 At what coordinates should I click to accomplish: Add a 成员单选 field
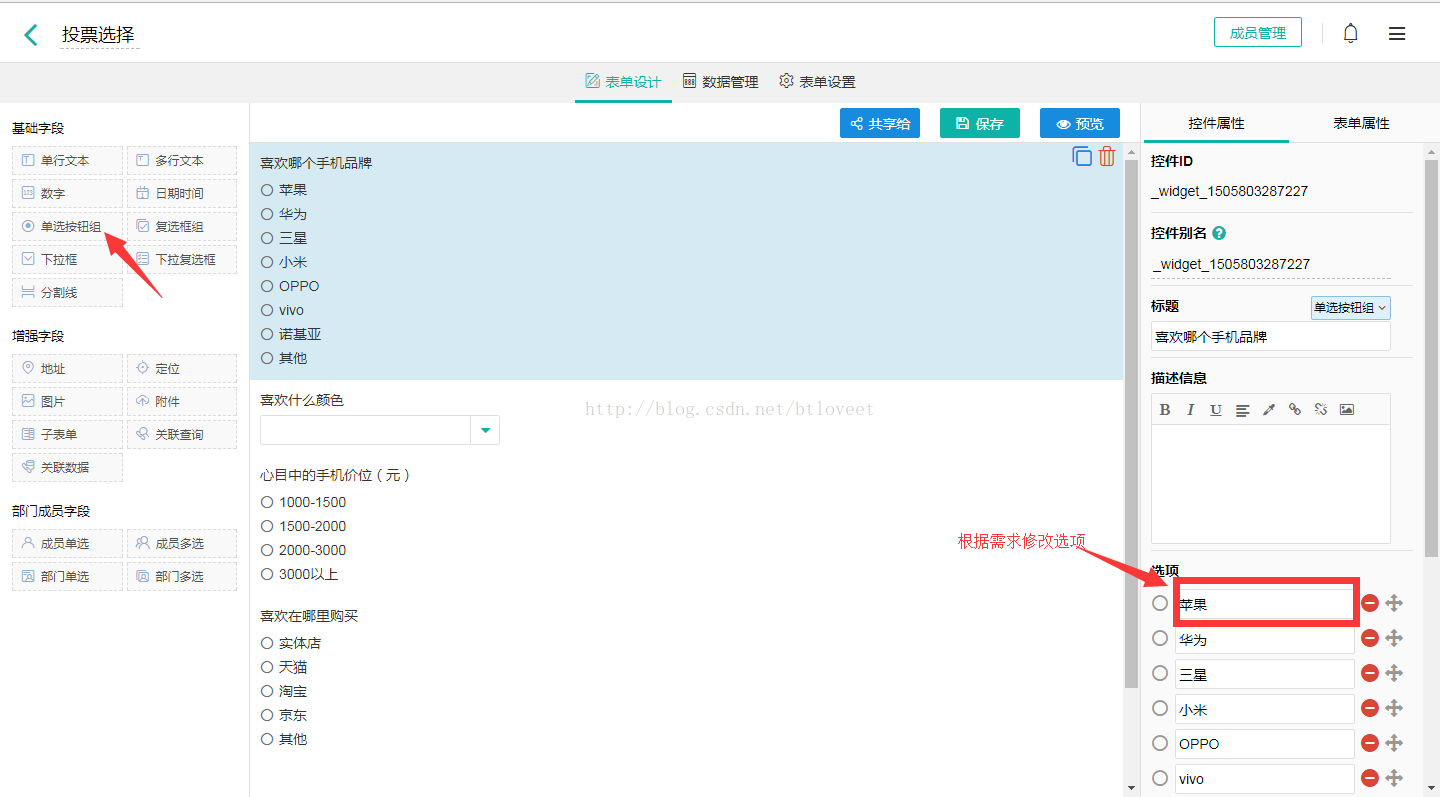(x=67, y=543)
